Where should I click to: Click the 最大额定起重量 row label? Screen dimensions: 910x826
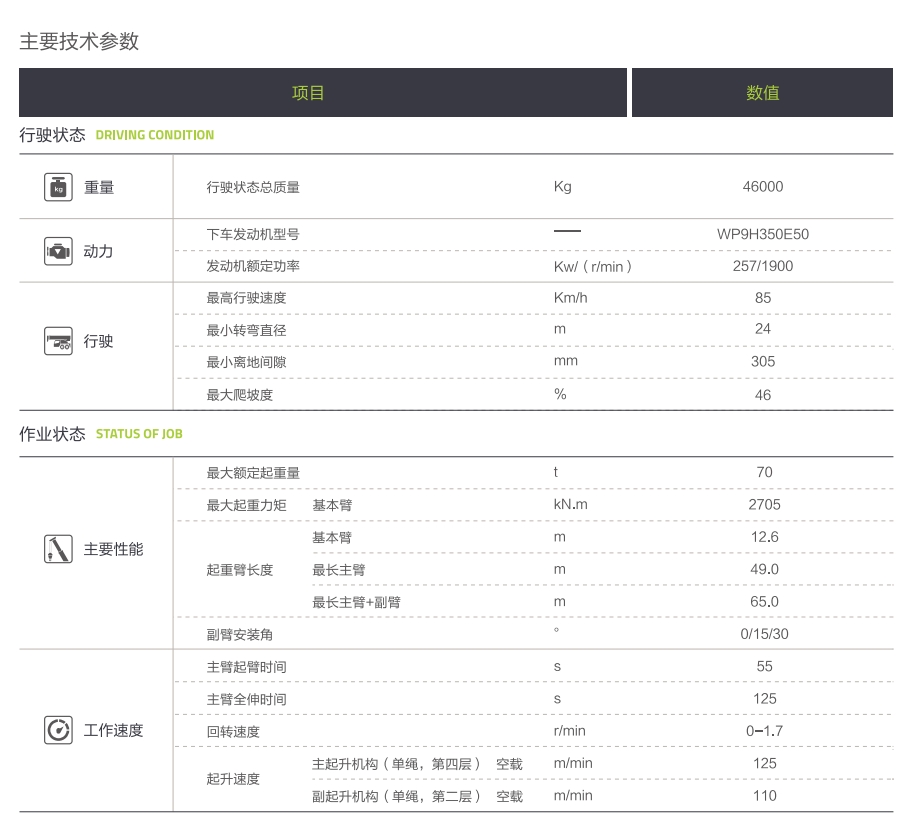(x=253, y=473)
